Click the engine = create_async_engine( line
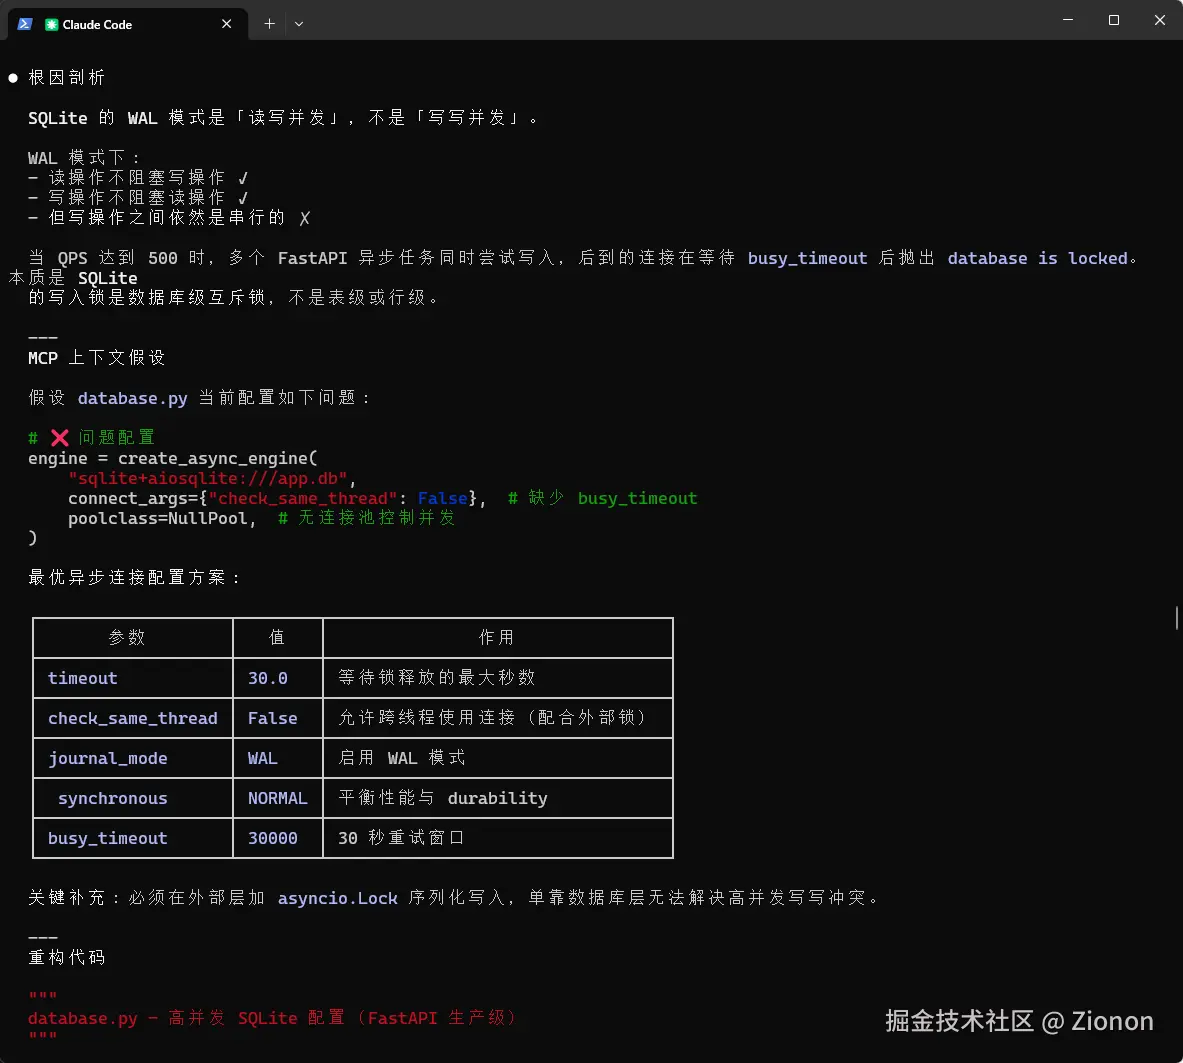 [x=173, y=459]
